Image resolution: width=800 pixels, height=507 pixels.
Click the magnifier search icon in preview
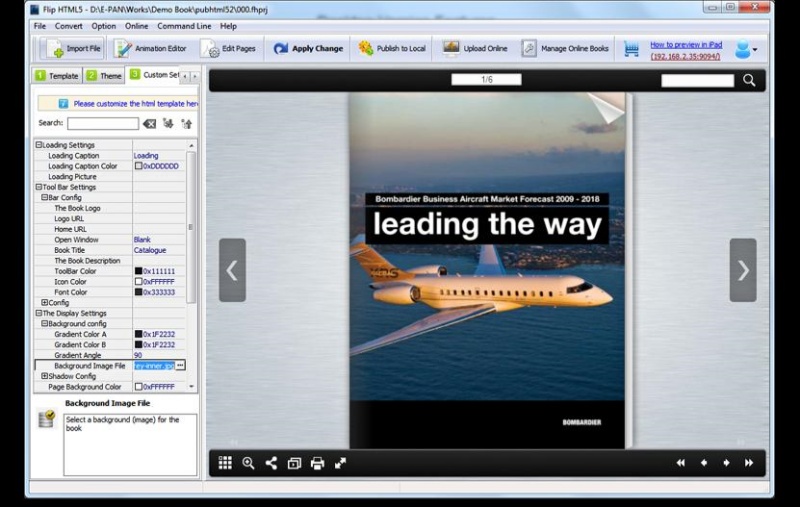coord(749,80)
